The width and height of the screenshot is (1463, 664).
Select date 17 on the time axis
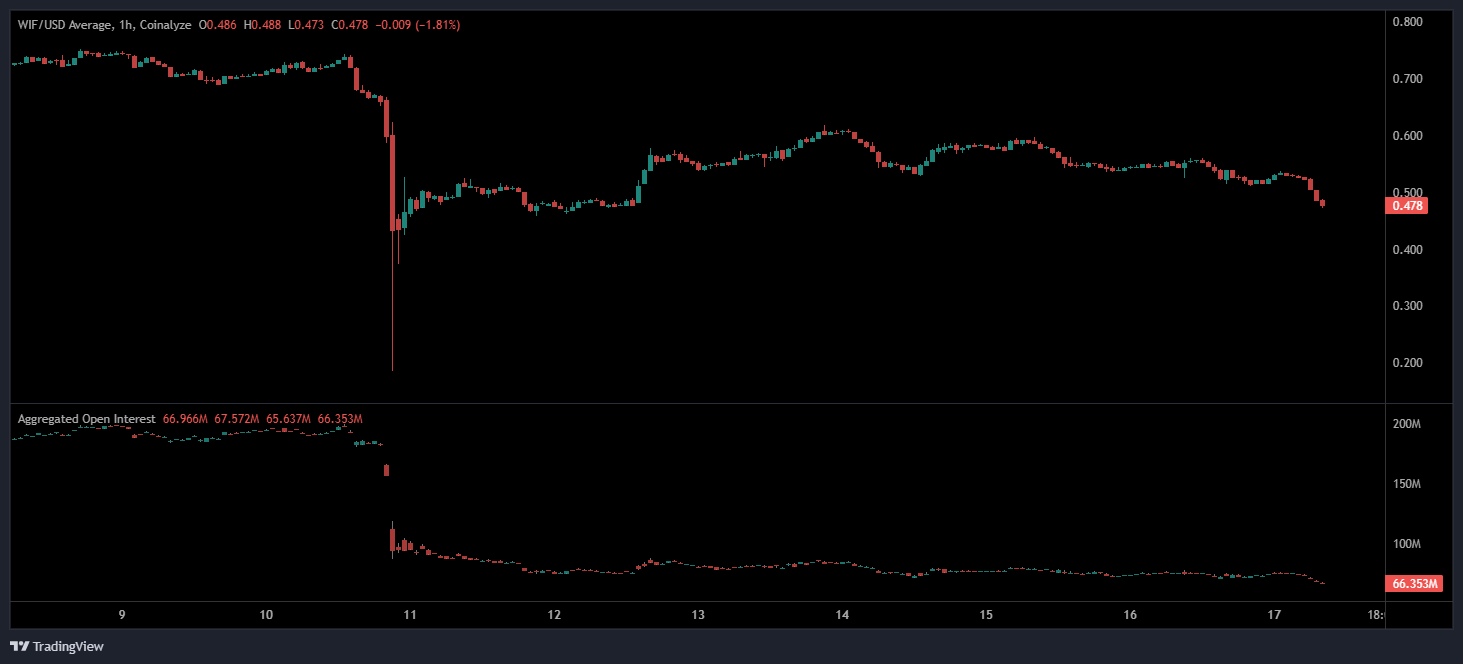(1274, 615)
